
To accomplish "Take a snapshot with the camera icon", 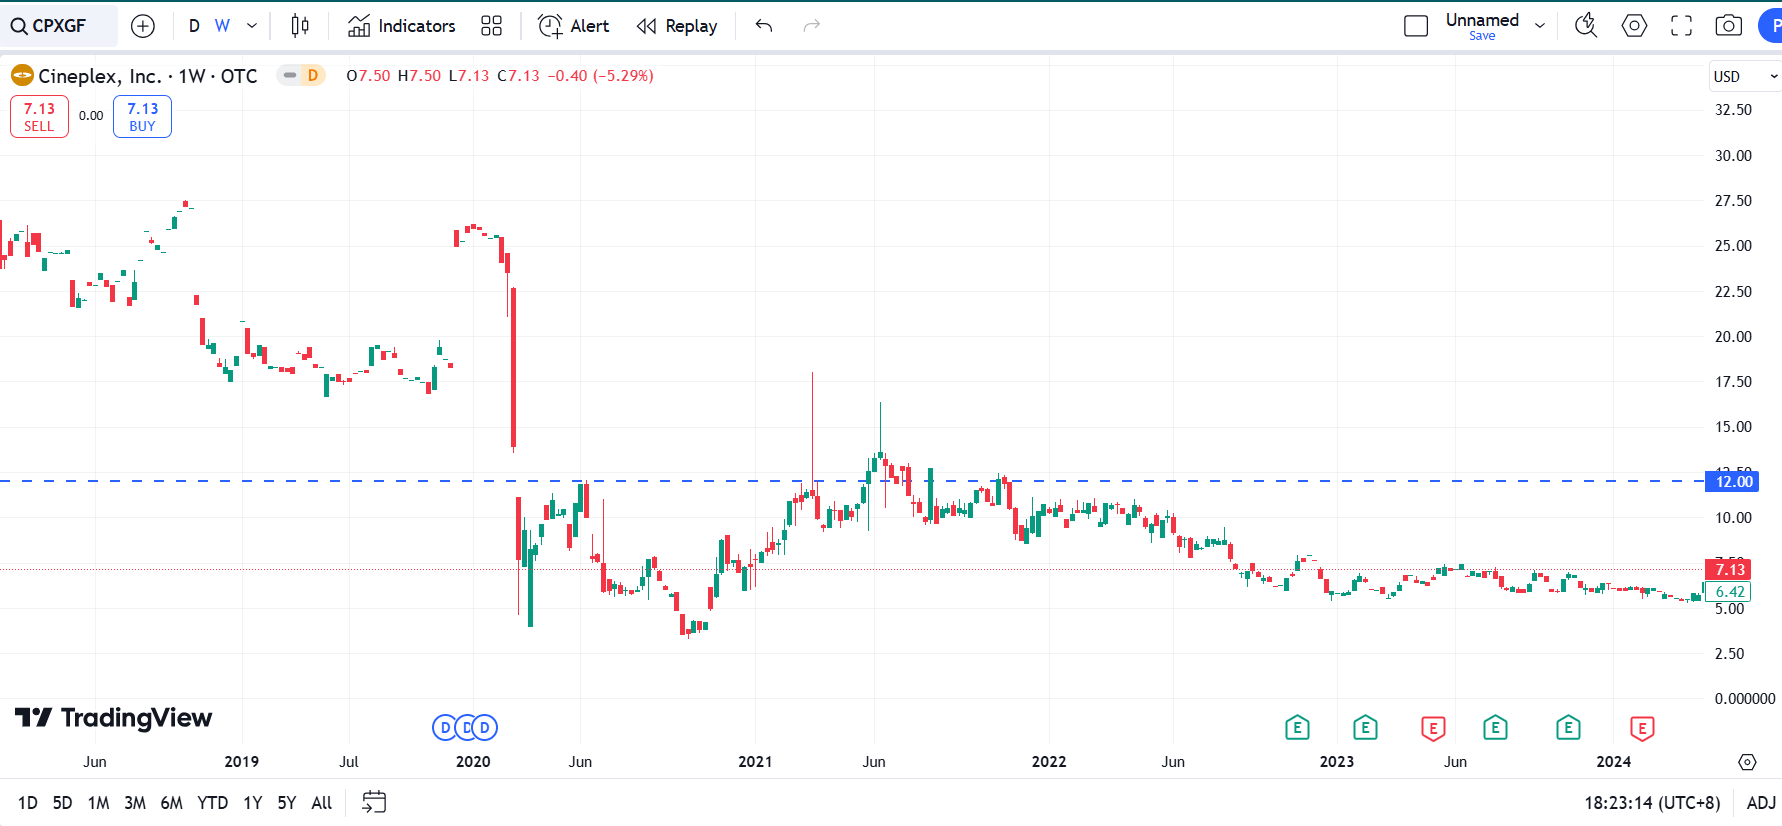I will [1729, 26].
